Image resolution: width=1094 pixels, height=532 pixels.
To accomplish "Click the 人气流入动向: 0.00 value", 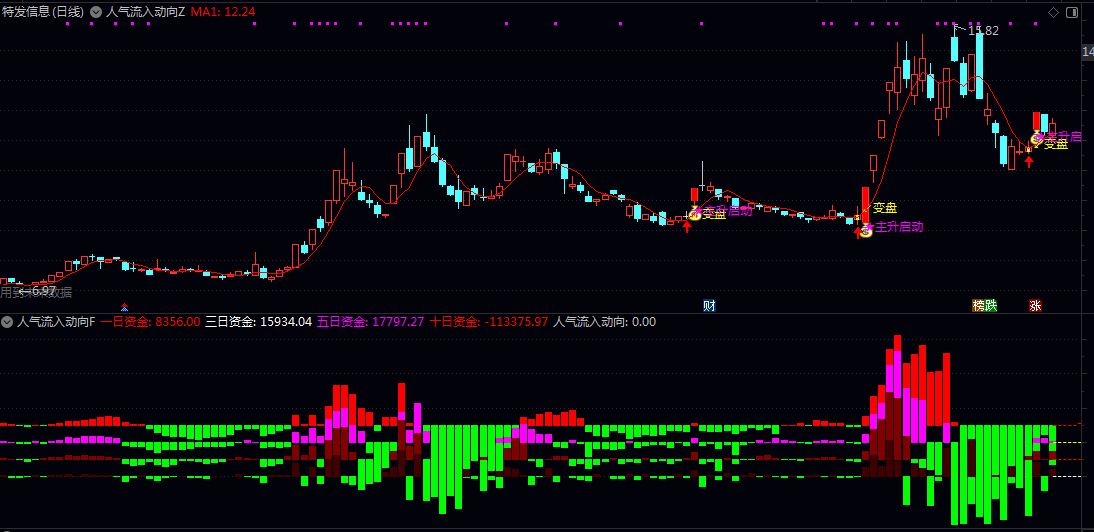I will pyautogui.click(x=604, y=322).
